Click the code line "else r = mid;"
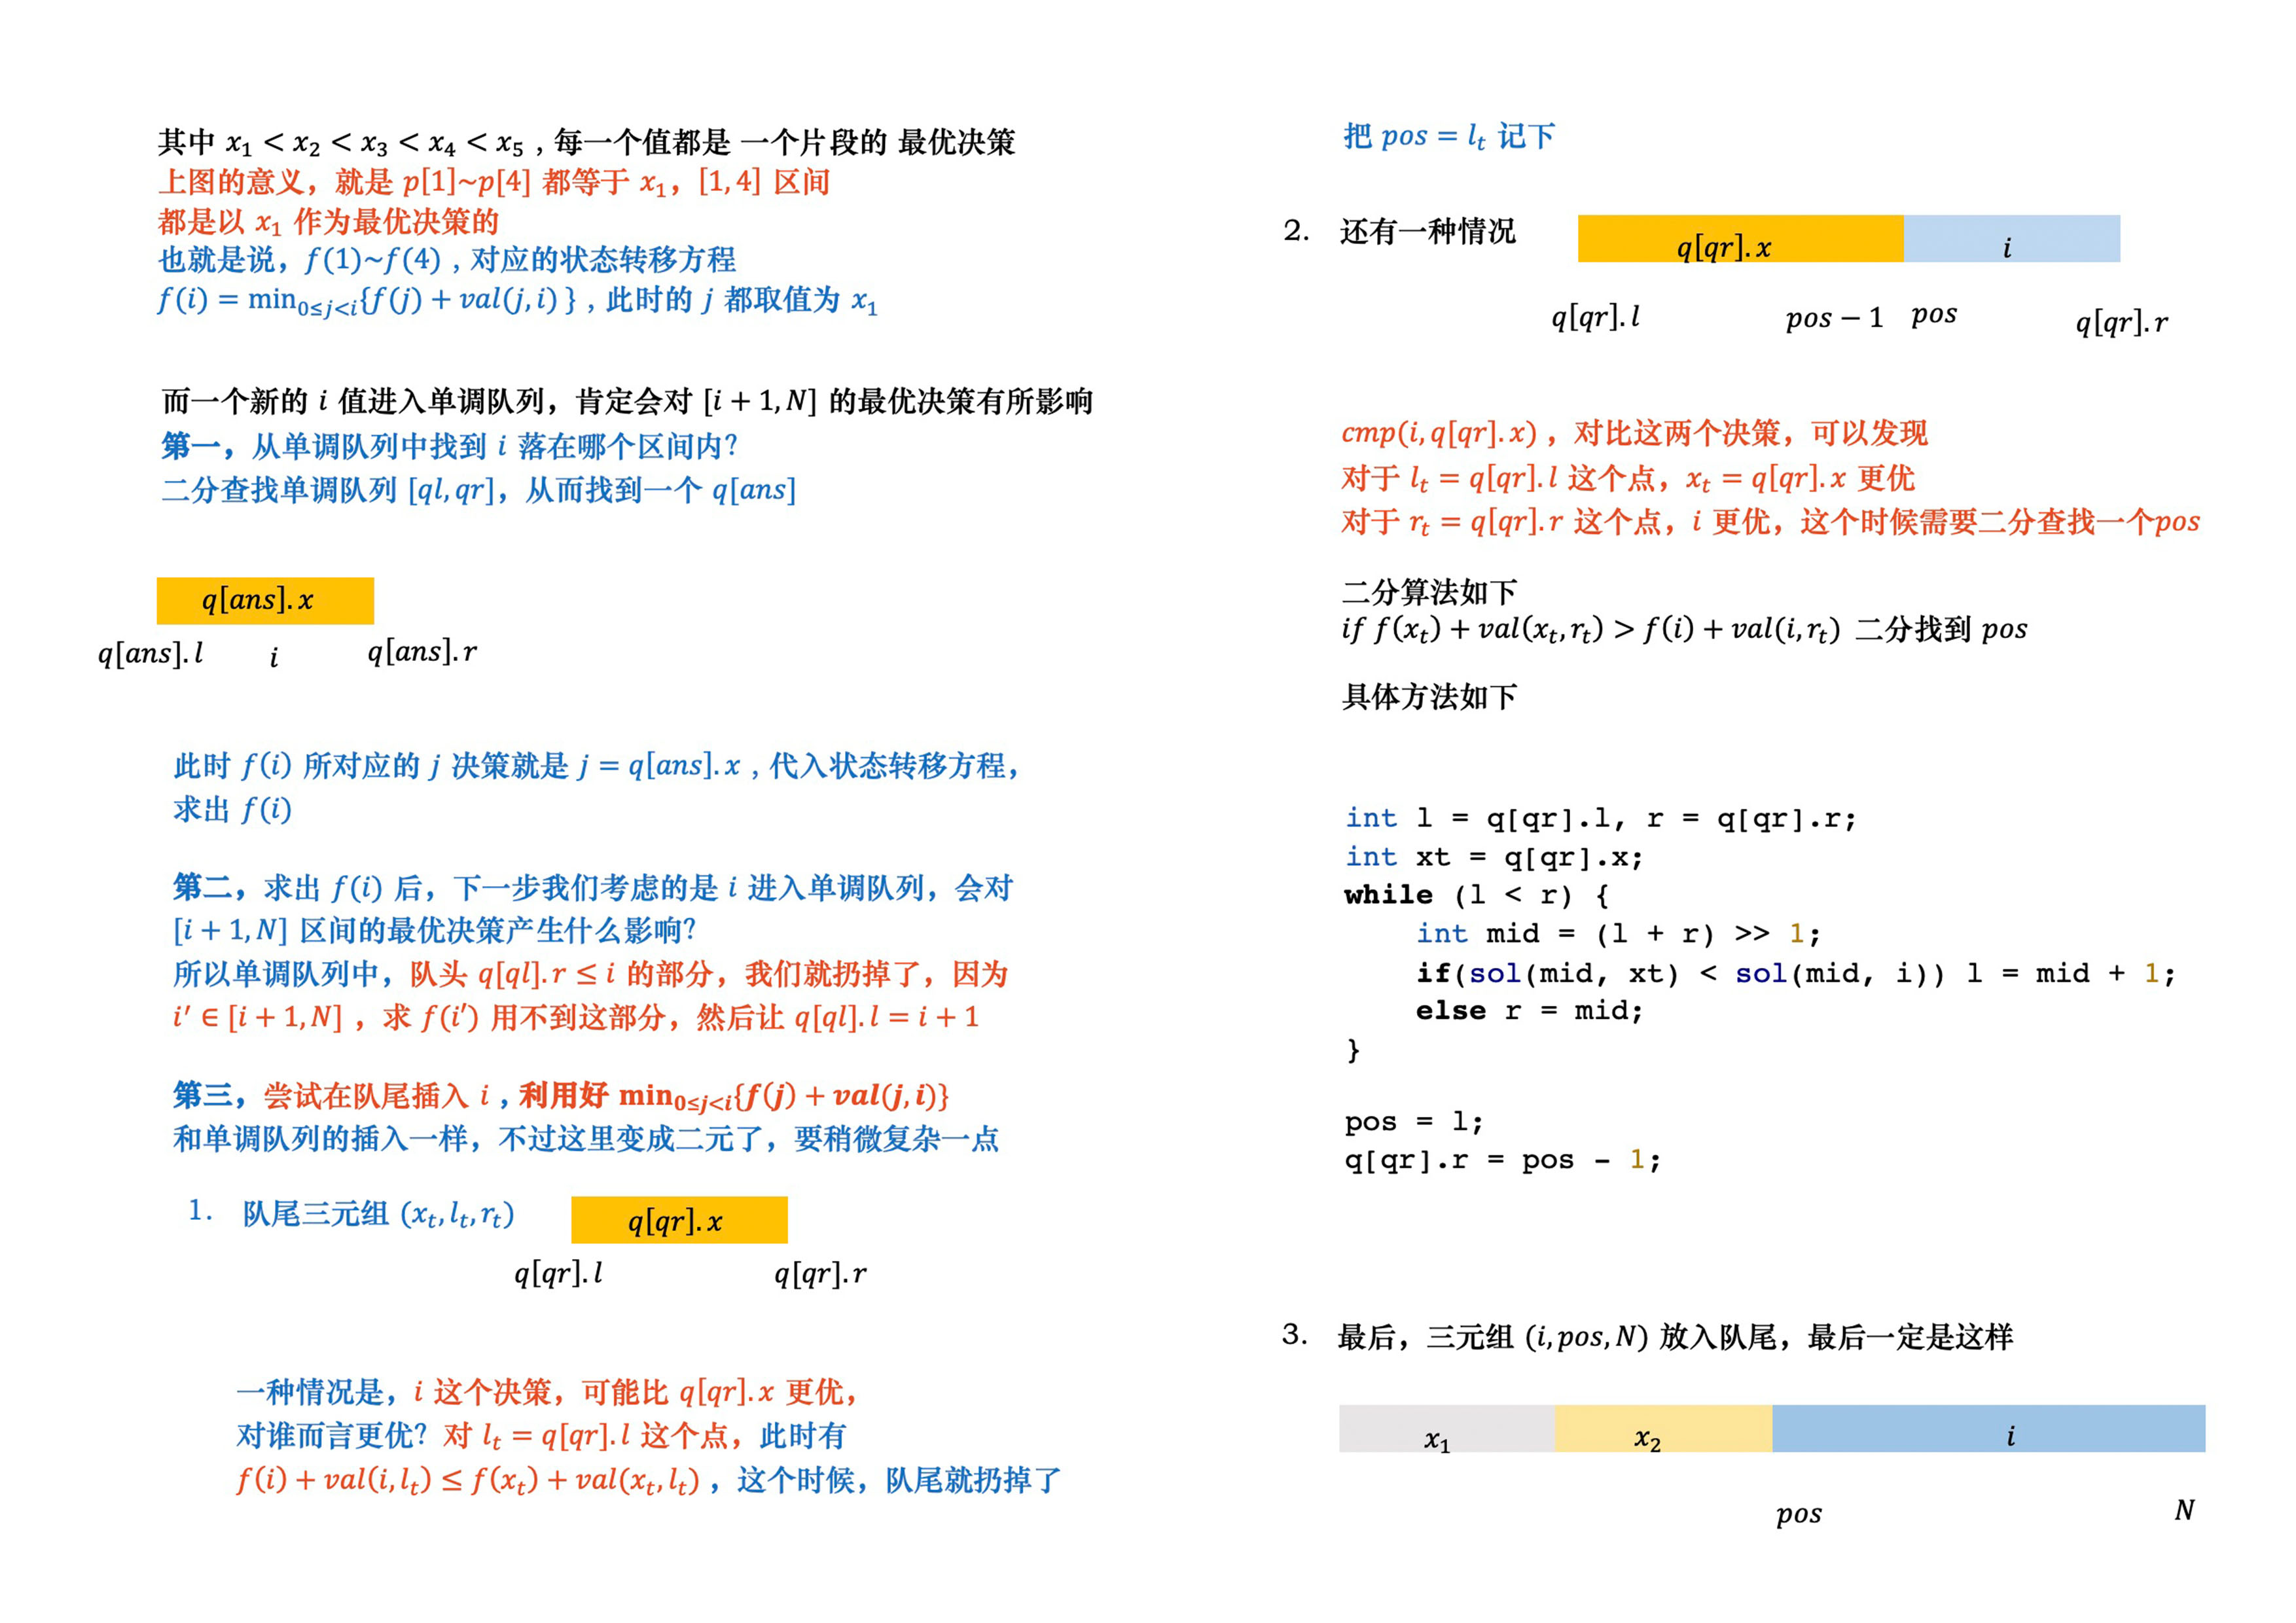The width and height of the screenshot is (2296, 1623). tap(1529, 1011)
